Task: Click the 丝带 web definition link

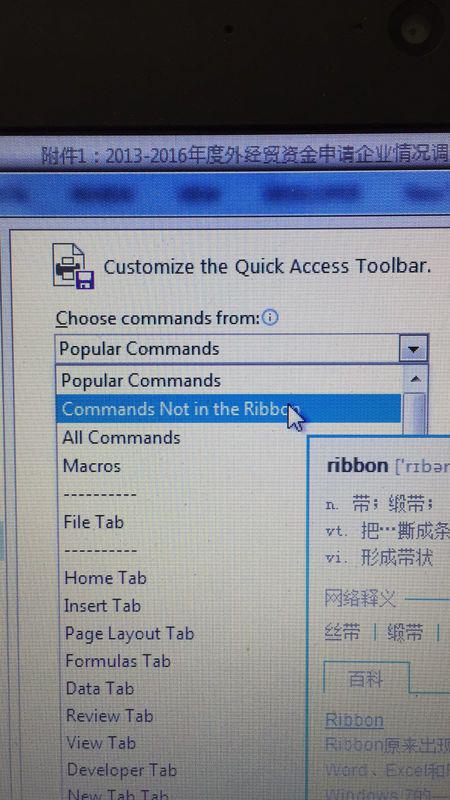Action: point(342,633)
